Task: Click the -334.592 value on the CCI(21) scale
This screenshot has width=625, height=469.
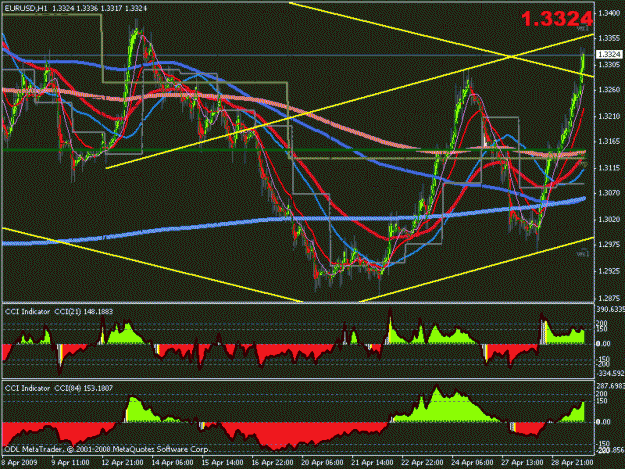Action: click(610, 373)
